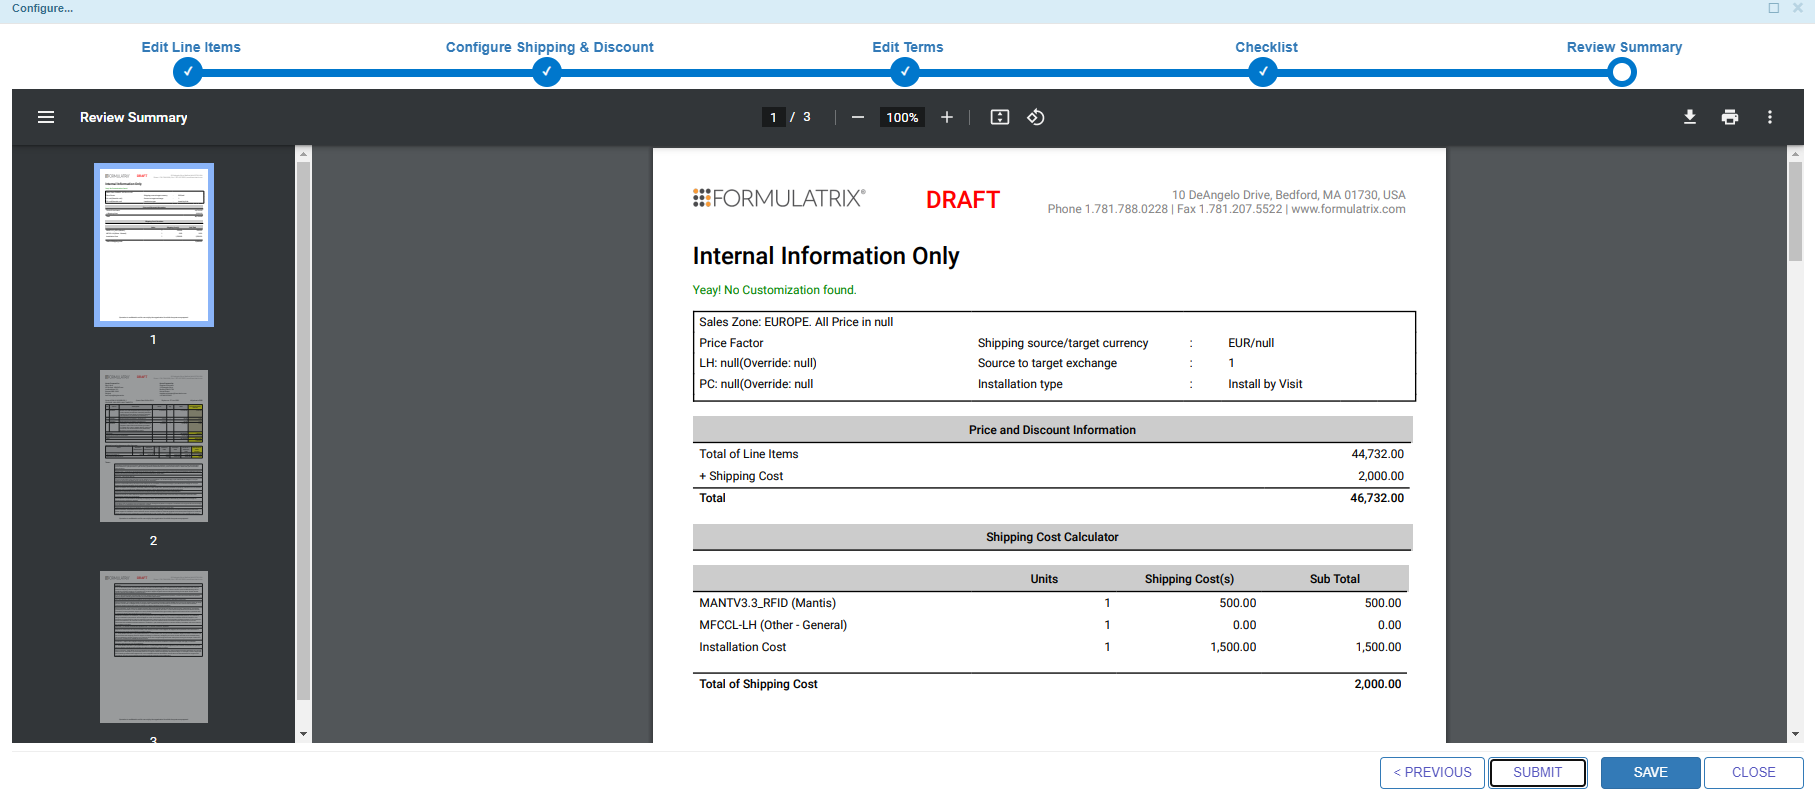Zoom in with the plus icon
The height and width of the screenshot is (809, 1815).
click(x=947, y=117)
